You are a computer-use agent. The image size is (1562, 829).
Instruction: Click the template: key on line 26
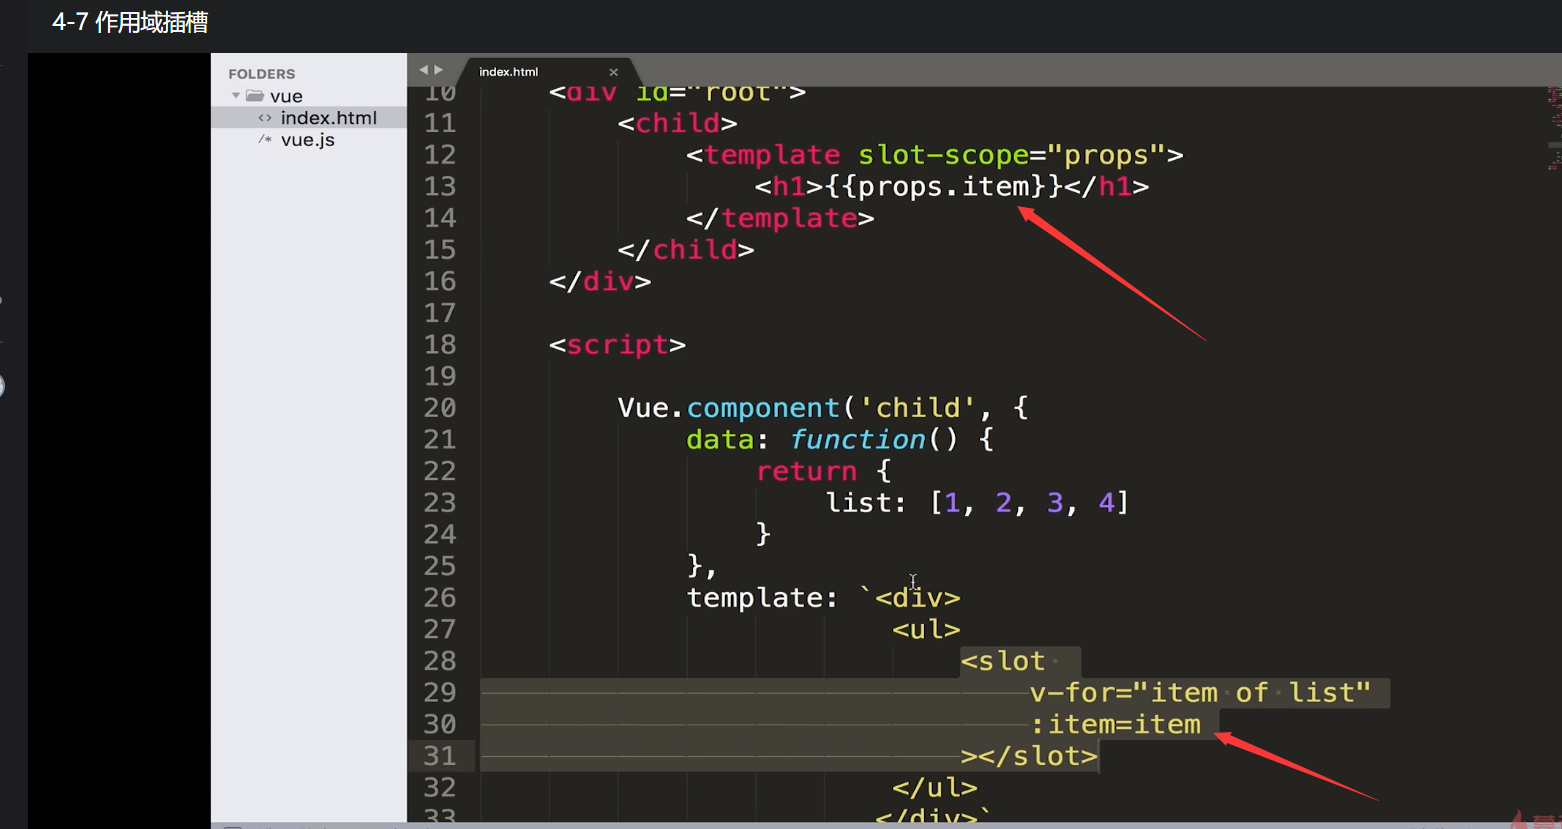pos(762,598)
